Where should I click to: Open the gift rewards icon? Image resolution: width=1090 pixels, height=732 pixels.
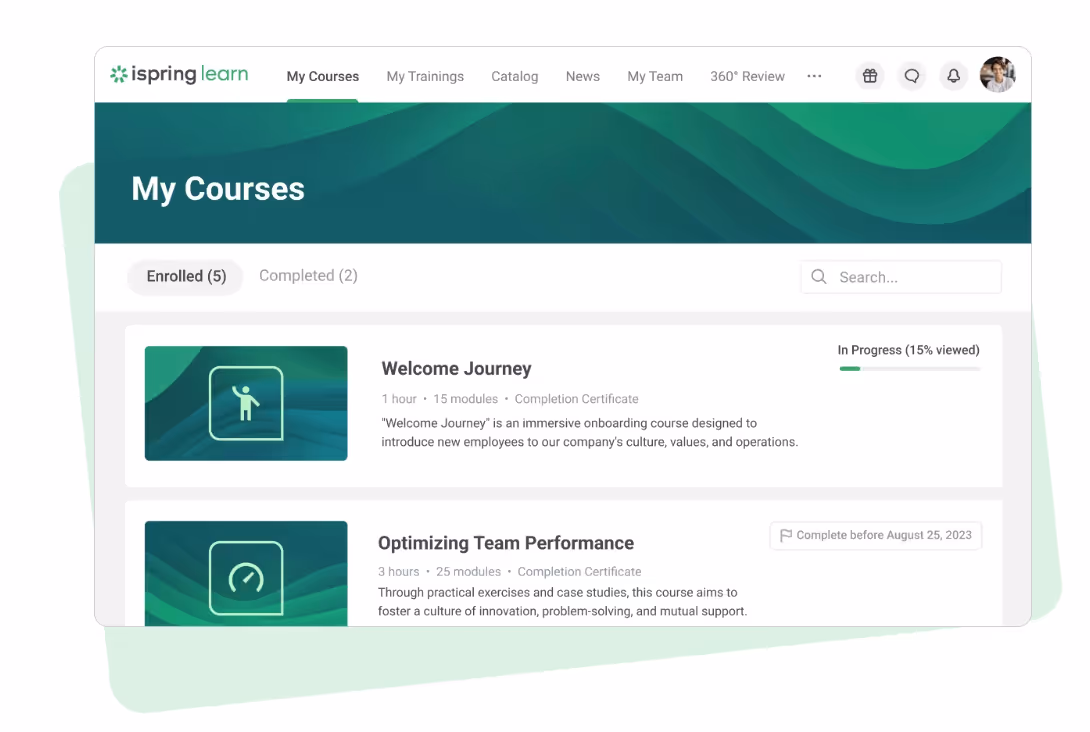click(x=870, y=76)
